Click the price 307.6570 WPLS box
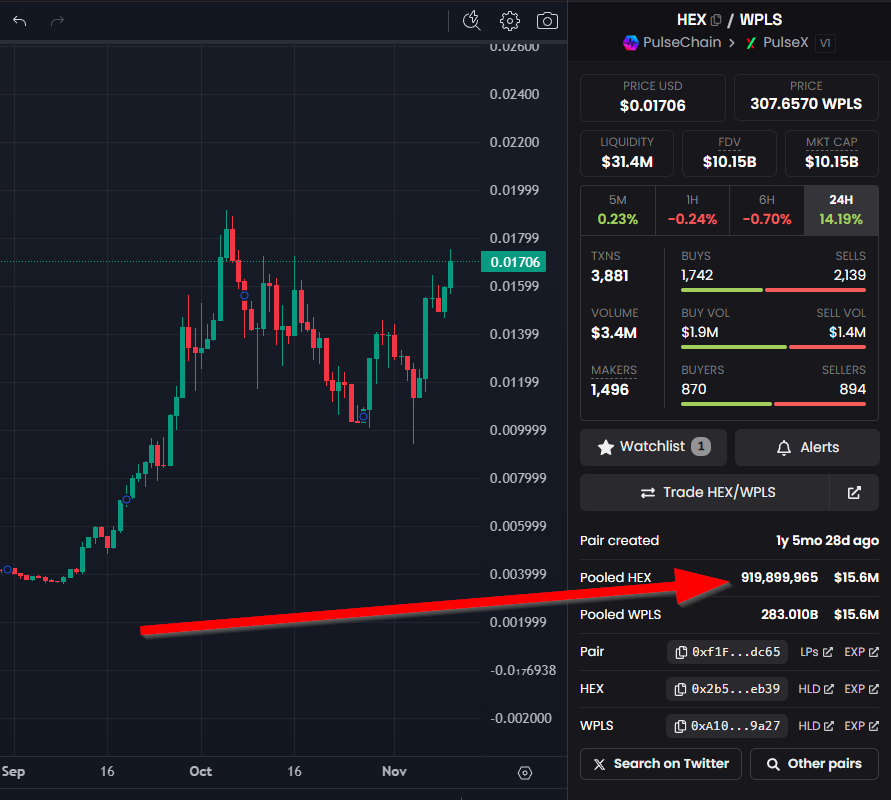 (x=806, y=97)
